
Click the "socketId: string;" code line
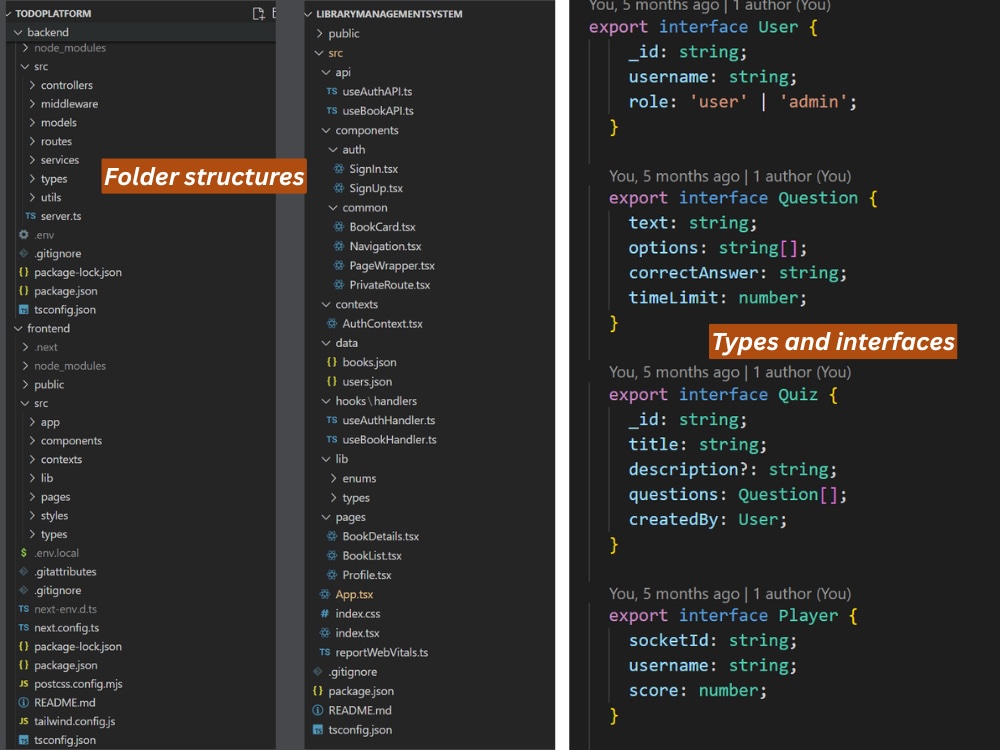pos(713,640)
